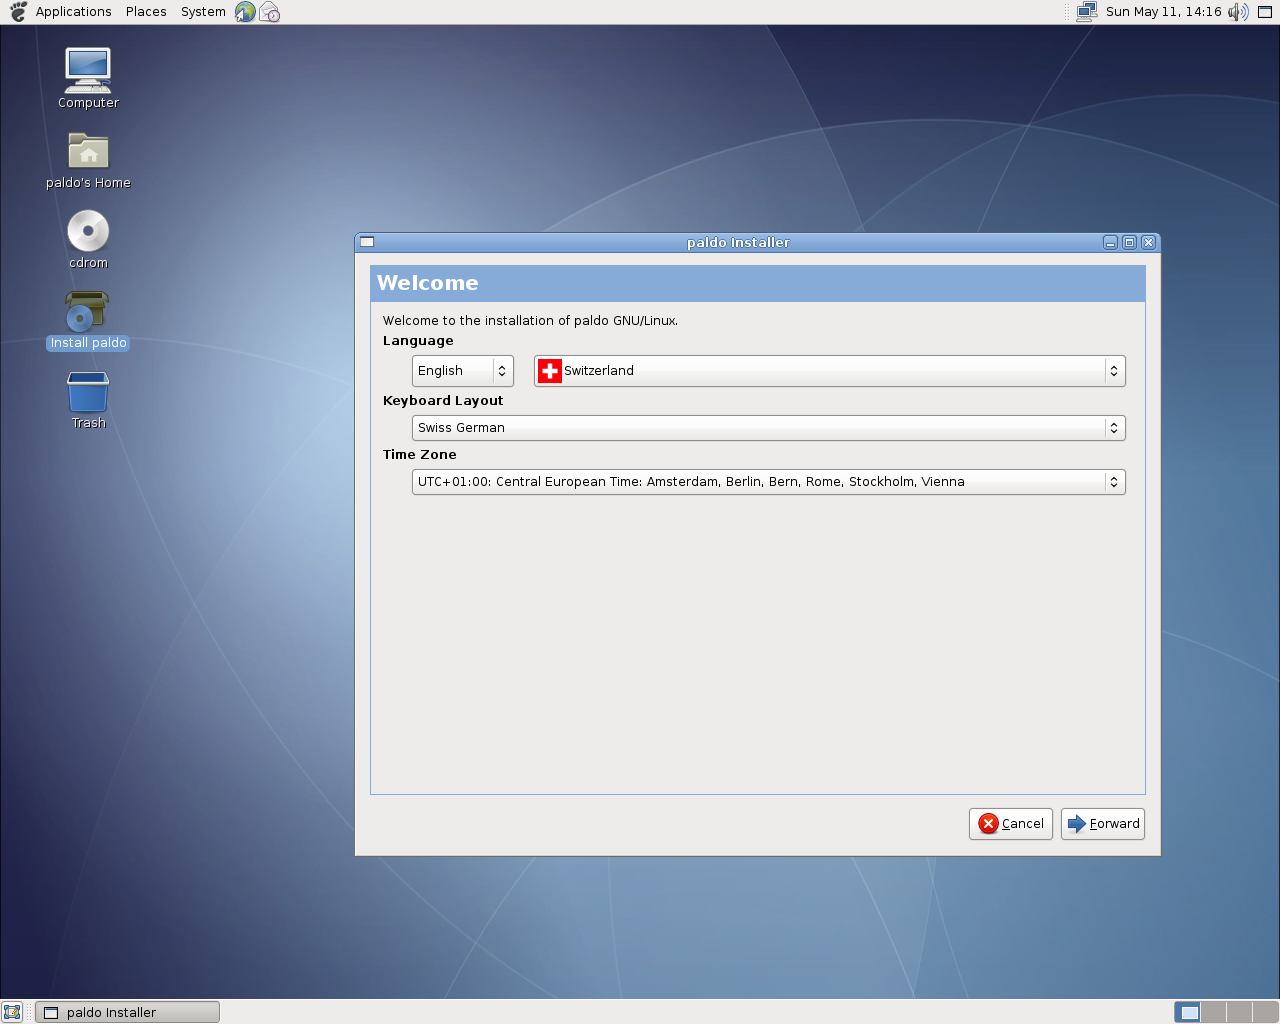Click the cdrom disc icon
Viewport: 1280px width, 1024px height.
(x=88, y=231)
